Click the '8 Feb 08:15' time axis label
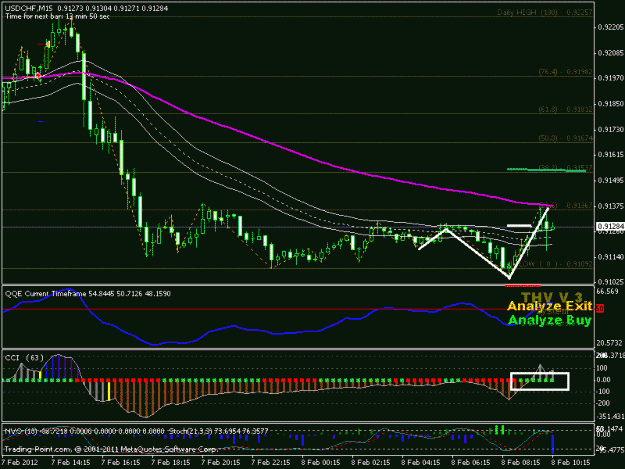Screen dimensions: 625x469 [x=521, y=462]
